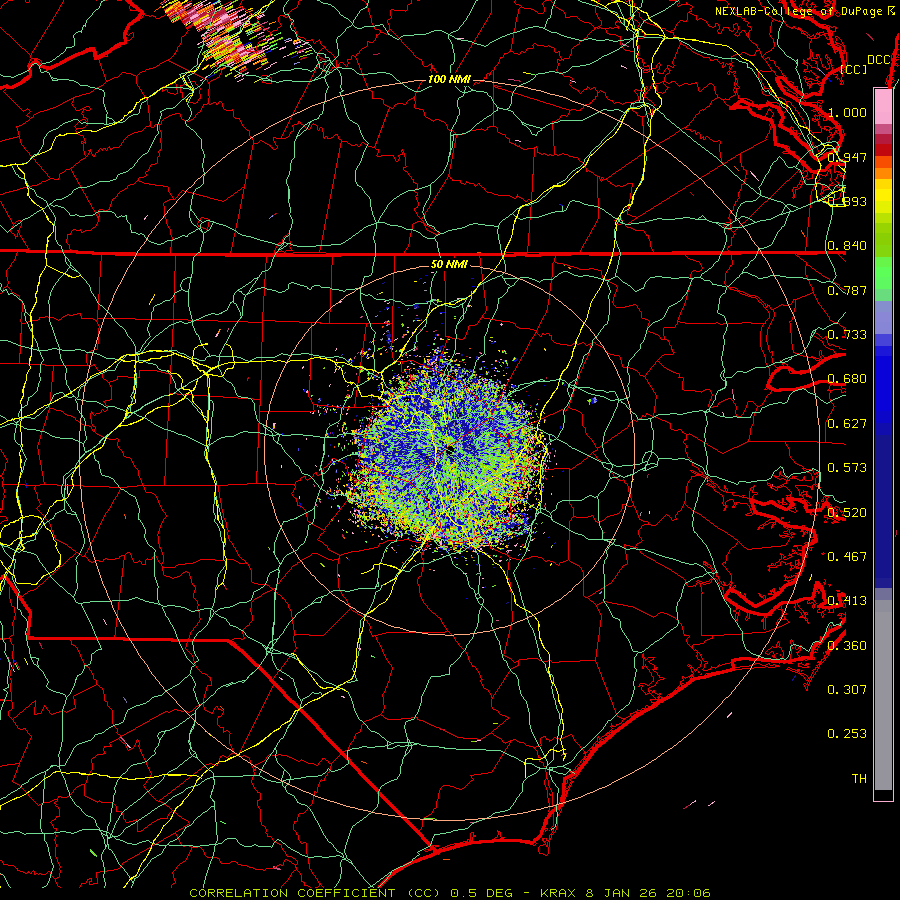Select the 0.733 scale value

(847, 335)
